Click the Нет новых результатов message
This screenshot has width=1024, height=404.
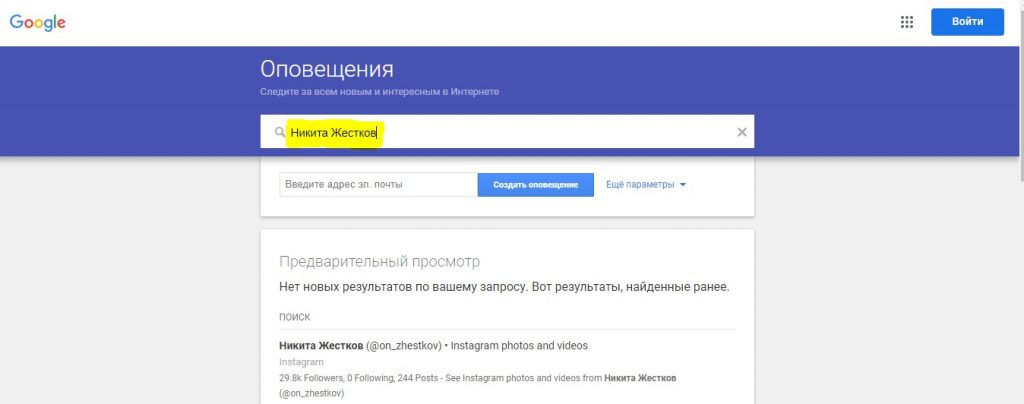tap(504, 287)
